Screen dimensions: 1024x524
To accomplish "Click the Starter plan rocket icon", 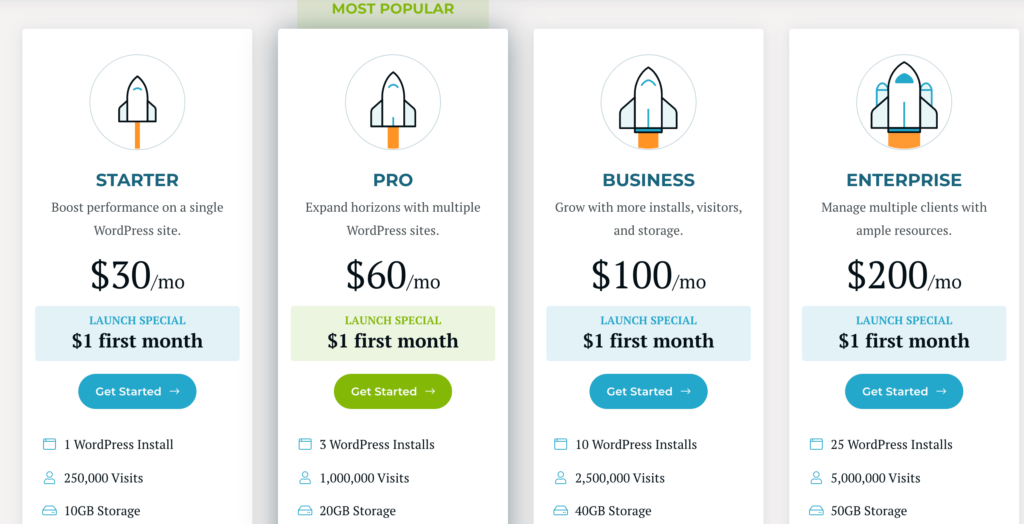I will click(x=137, y=102).
